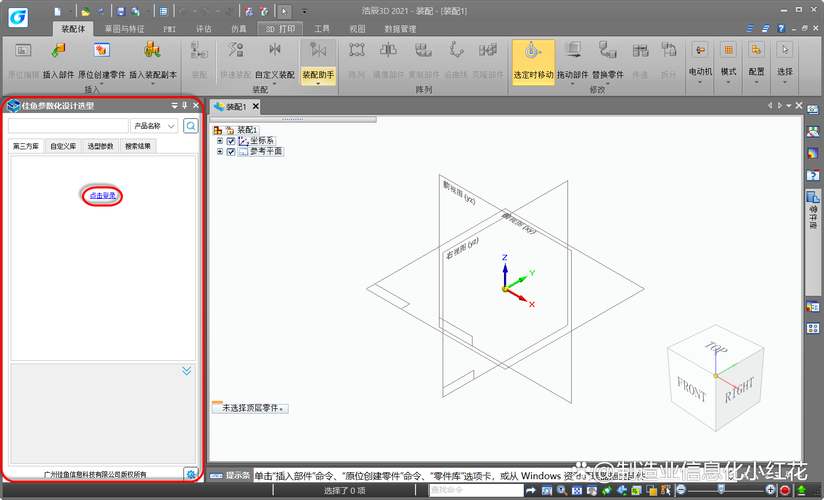Expand the 坐标系 tree node
The image size is (824, 500).
pos(220,141)
